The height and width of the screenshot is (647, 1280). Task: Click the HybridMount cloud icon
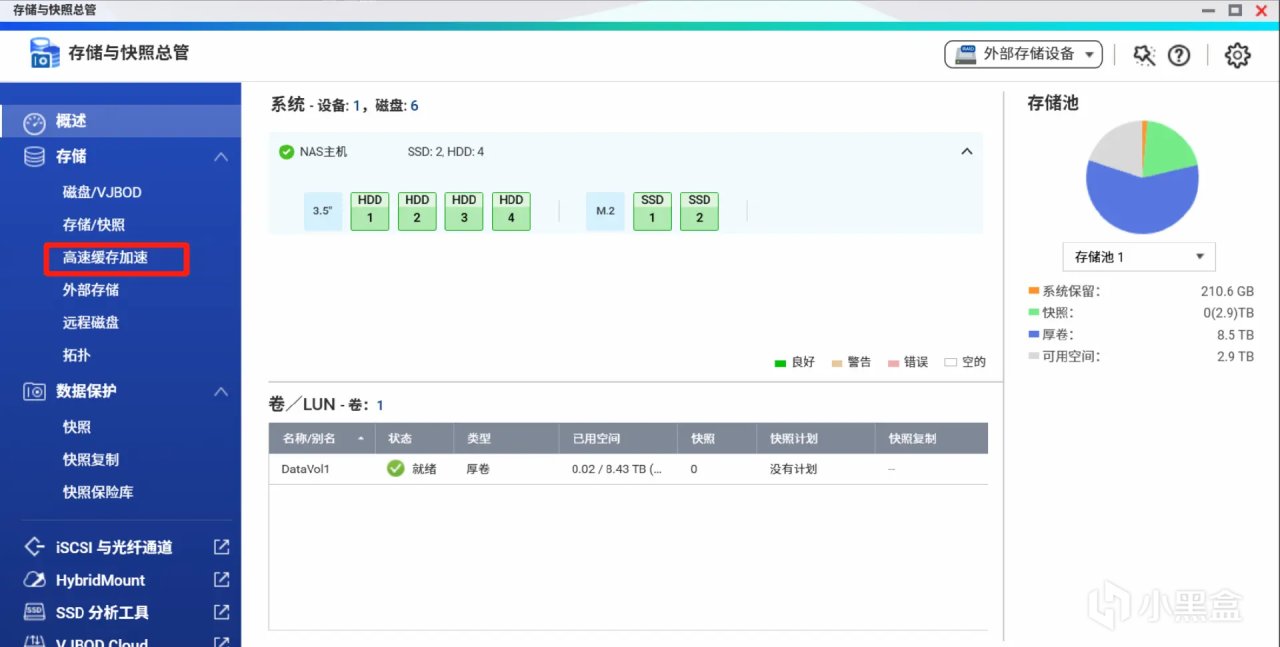point(35,580)
